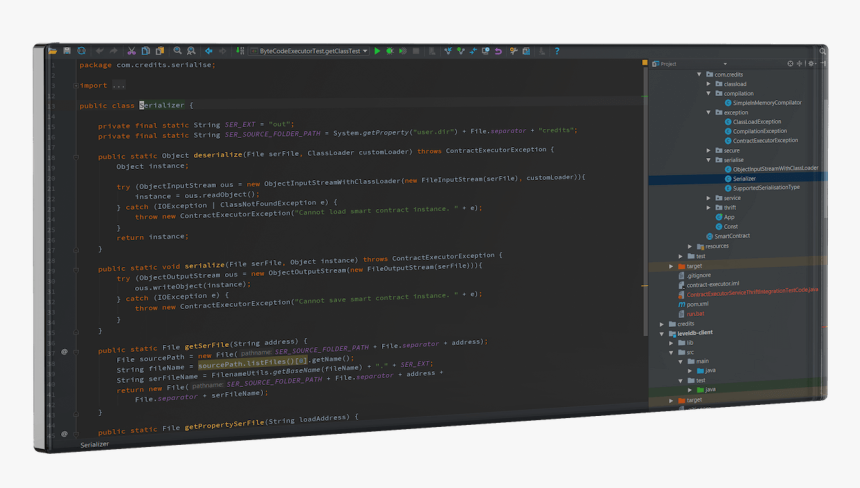The height and width of the screenshot is (488, 860).
Task: Click the Navigate Forward arrow
Action: point(222,51)
